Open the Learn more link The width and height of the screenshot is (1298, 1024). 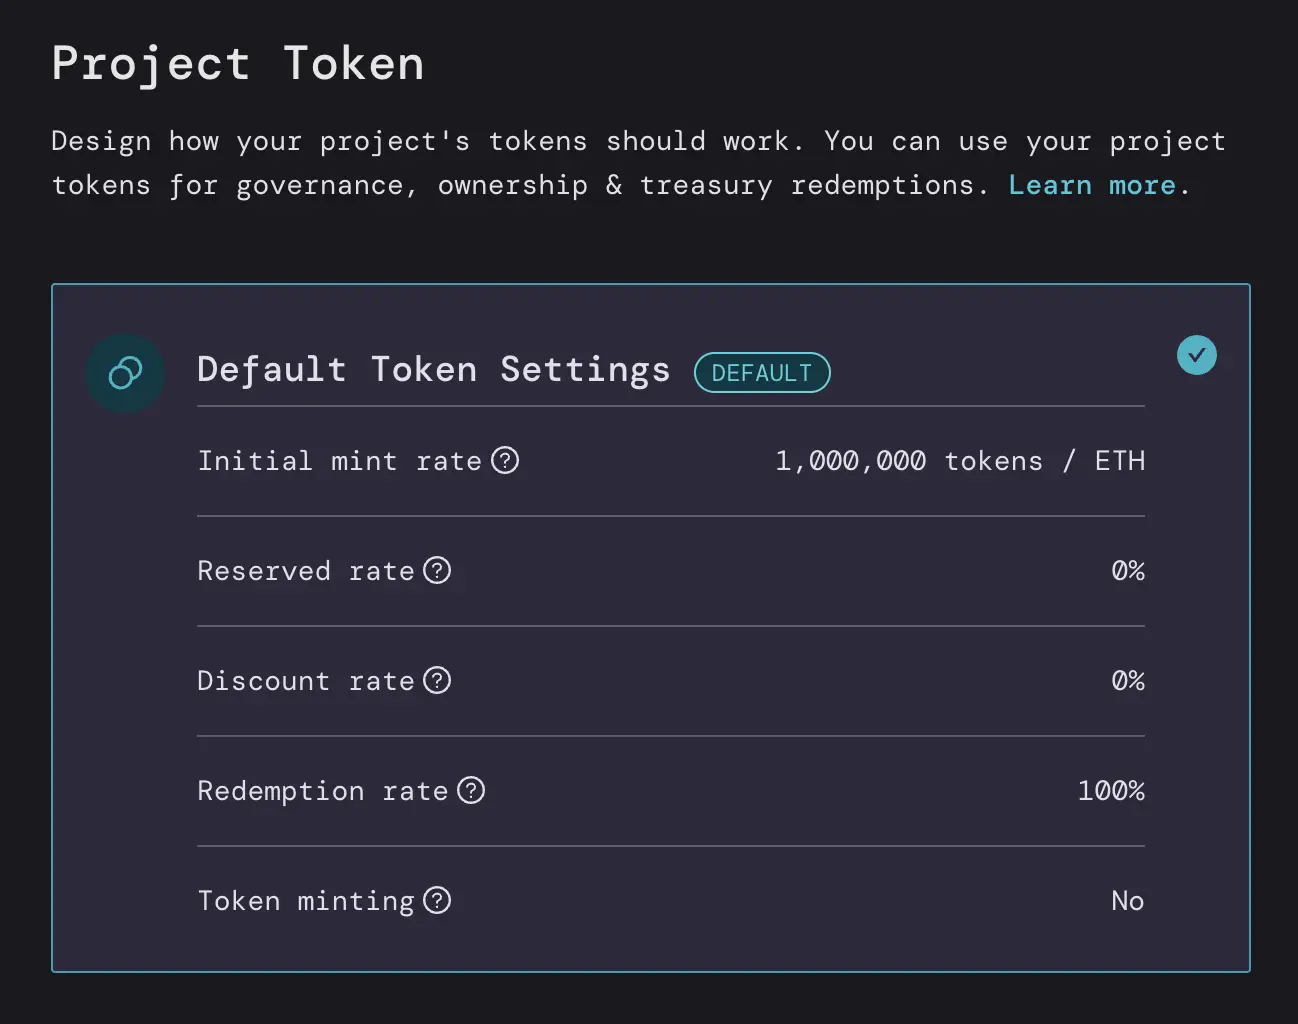(1091, 185)
